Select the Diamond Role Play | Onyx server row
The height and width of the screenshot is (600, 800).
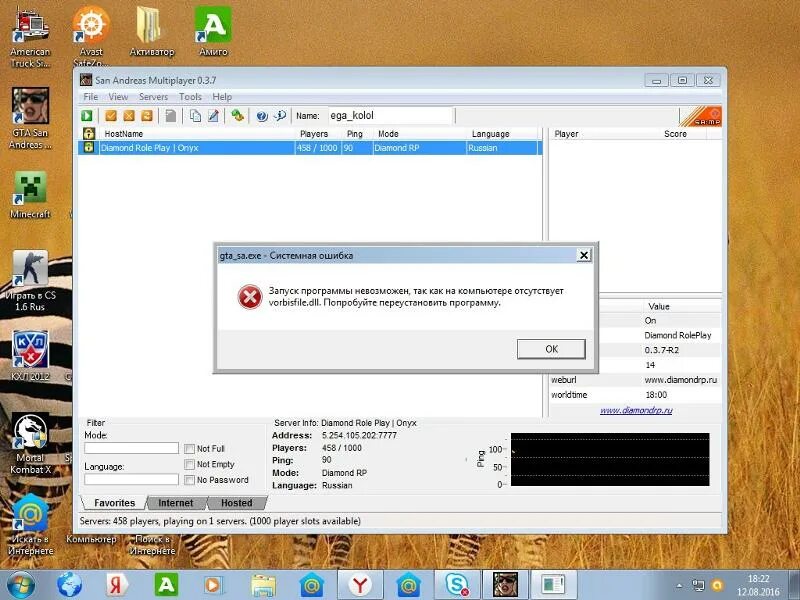click(x=310, y=148)
